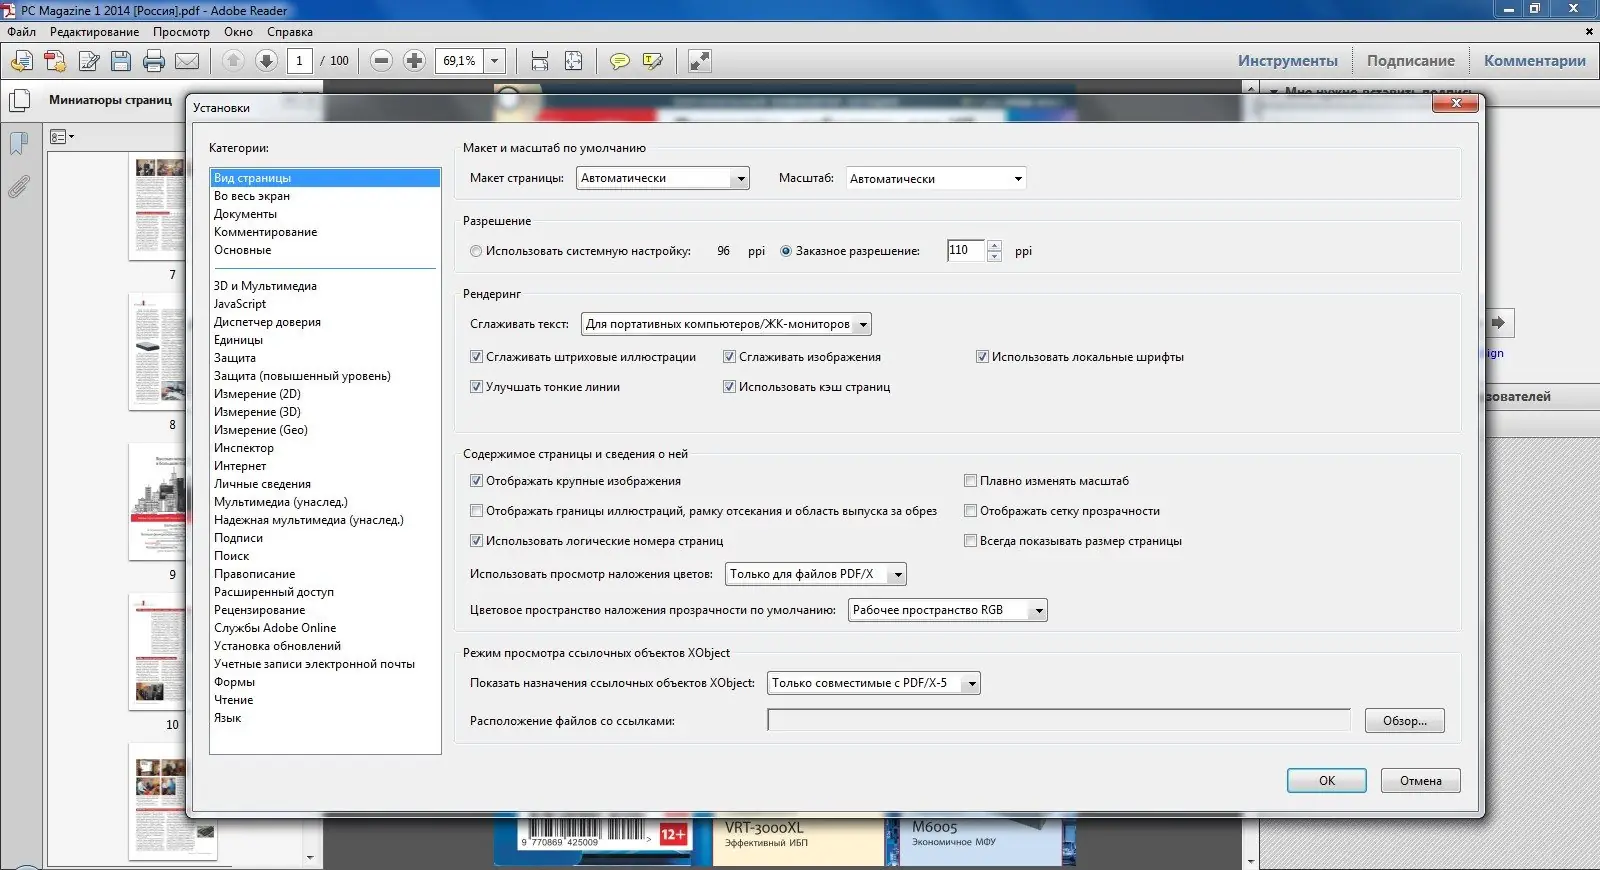Open the Подписание pane
The width and height of the screenshot is (1600, 870).
pyautogui.click(x=1411, y=61)
